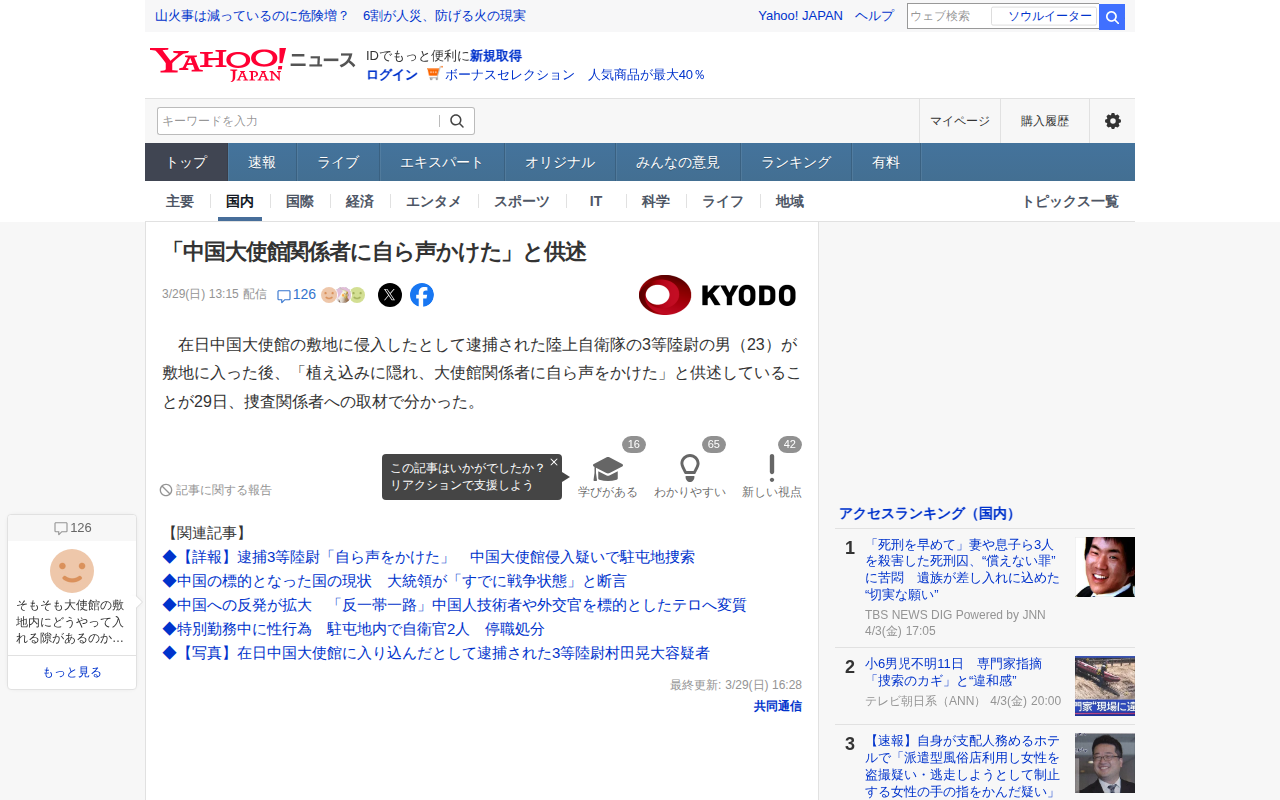Switch to 主要 category
Image resolution: width=1280 pixels, height=800 pixels.
(x=180, y=201)
